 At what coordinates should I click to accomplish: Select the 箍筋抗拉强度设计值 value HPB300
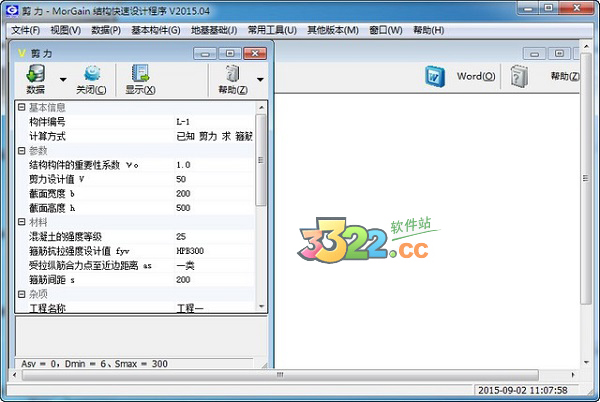pyautogui.click(x=214, y=251)
